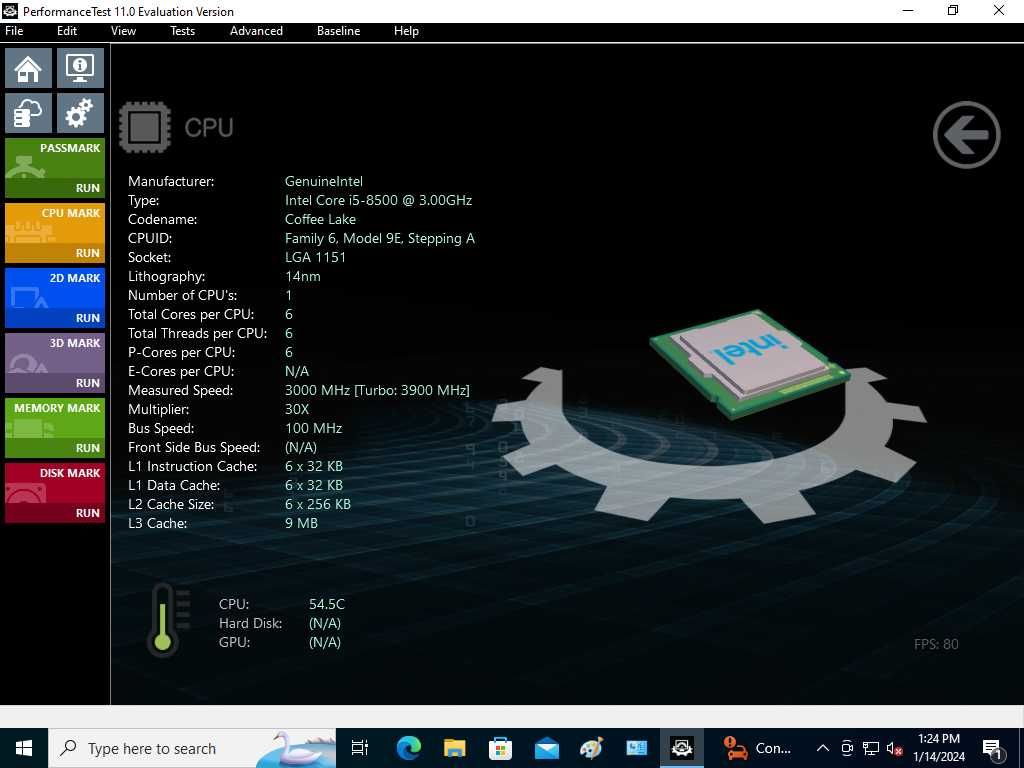Run the Memory Mark test
This screenshot has height=768, width=1024.
55,428
